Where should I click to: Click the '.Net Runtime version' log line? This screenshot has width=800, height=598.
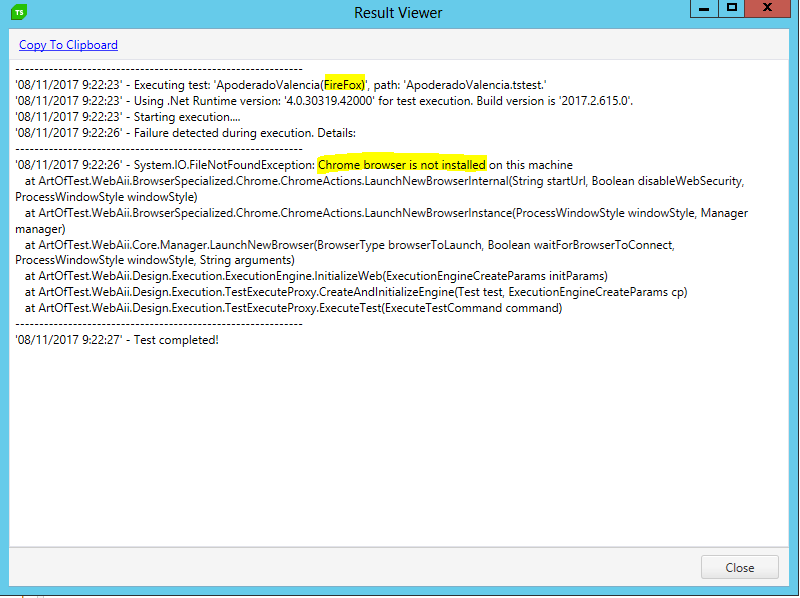tap(324, 101)
